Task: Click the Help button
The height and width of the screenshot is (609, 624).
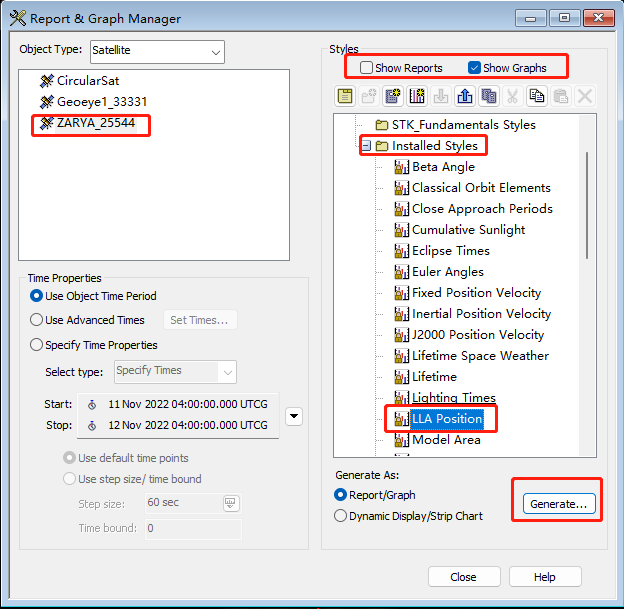Action: tap(544, 577)
